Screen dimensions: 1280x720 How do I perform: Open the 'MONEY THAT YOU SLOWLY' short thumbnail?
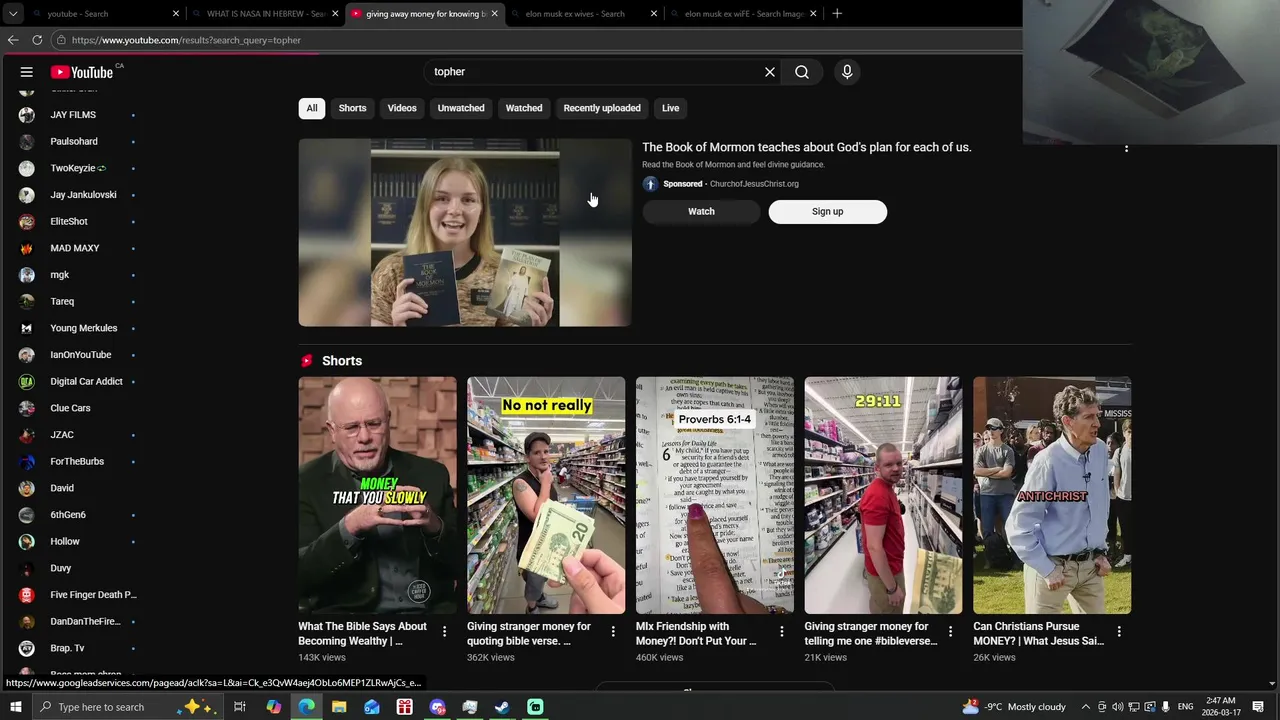coord(377,495)
